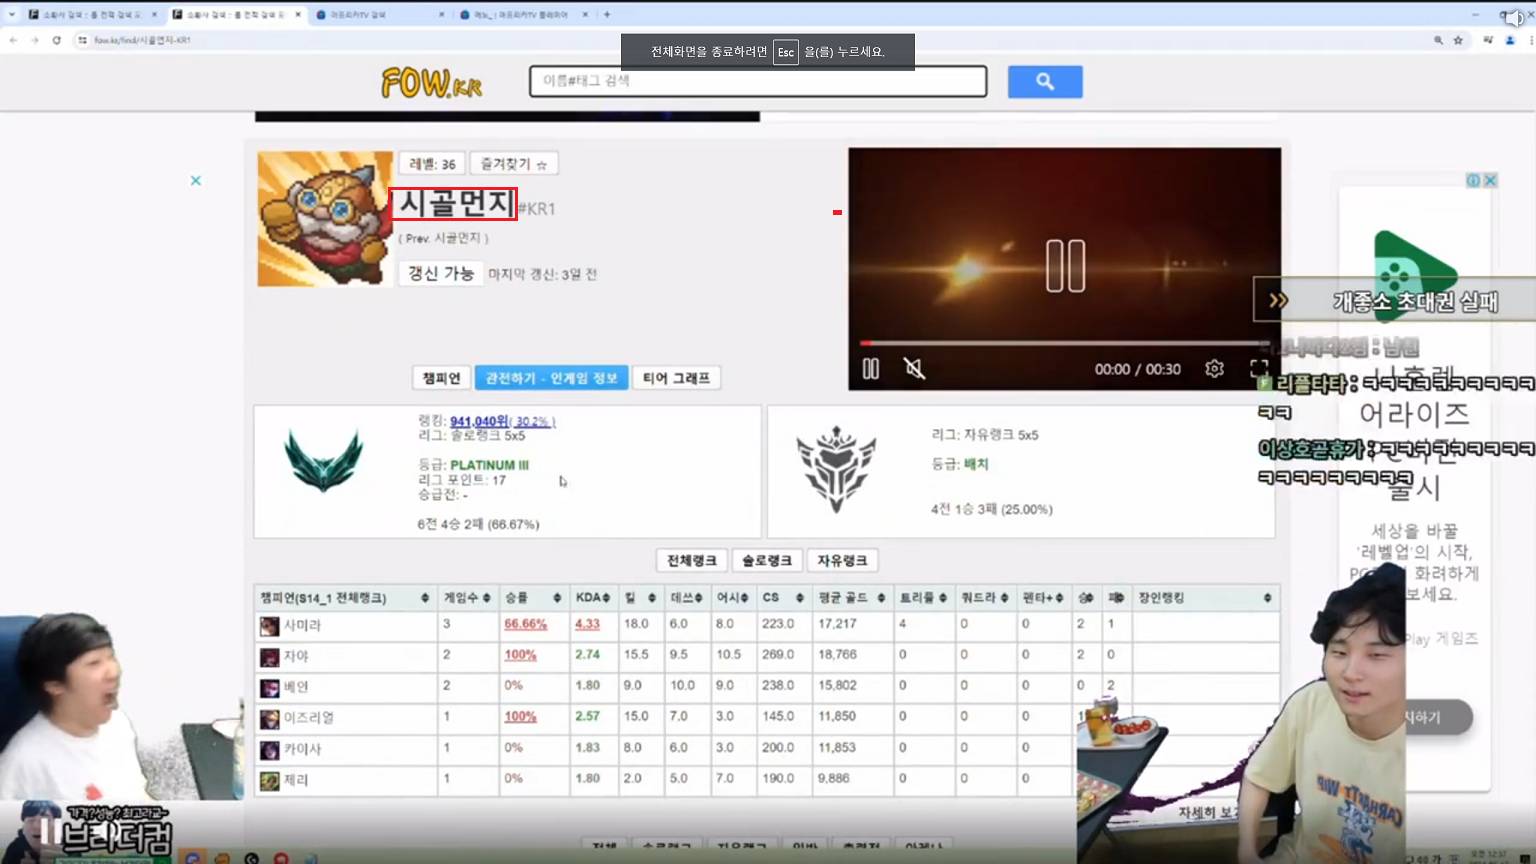Select the 티어 그래프 tab

(x=676, y=378)
